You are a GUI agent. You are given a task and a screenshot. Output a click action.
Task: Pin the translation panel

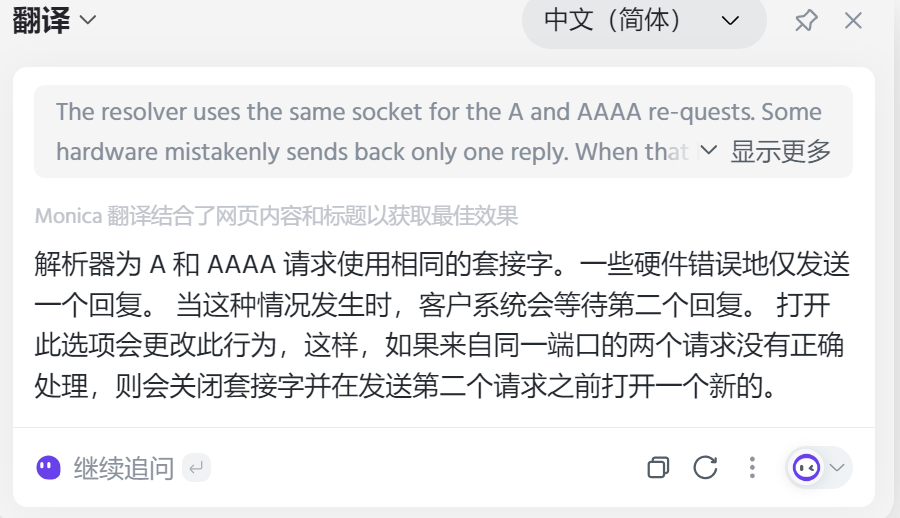pos(805,21)
